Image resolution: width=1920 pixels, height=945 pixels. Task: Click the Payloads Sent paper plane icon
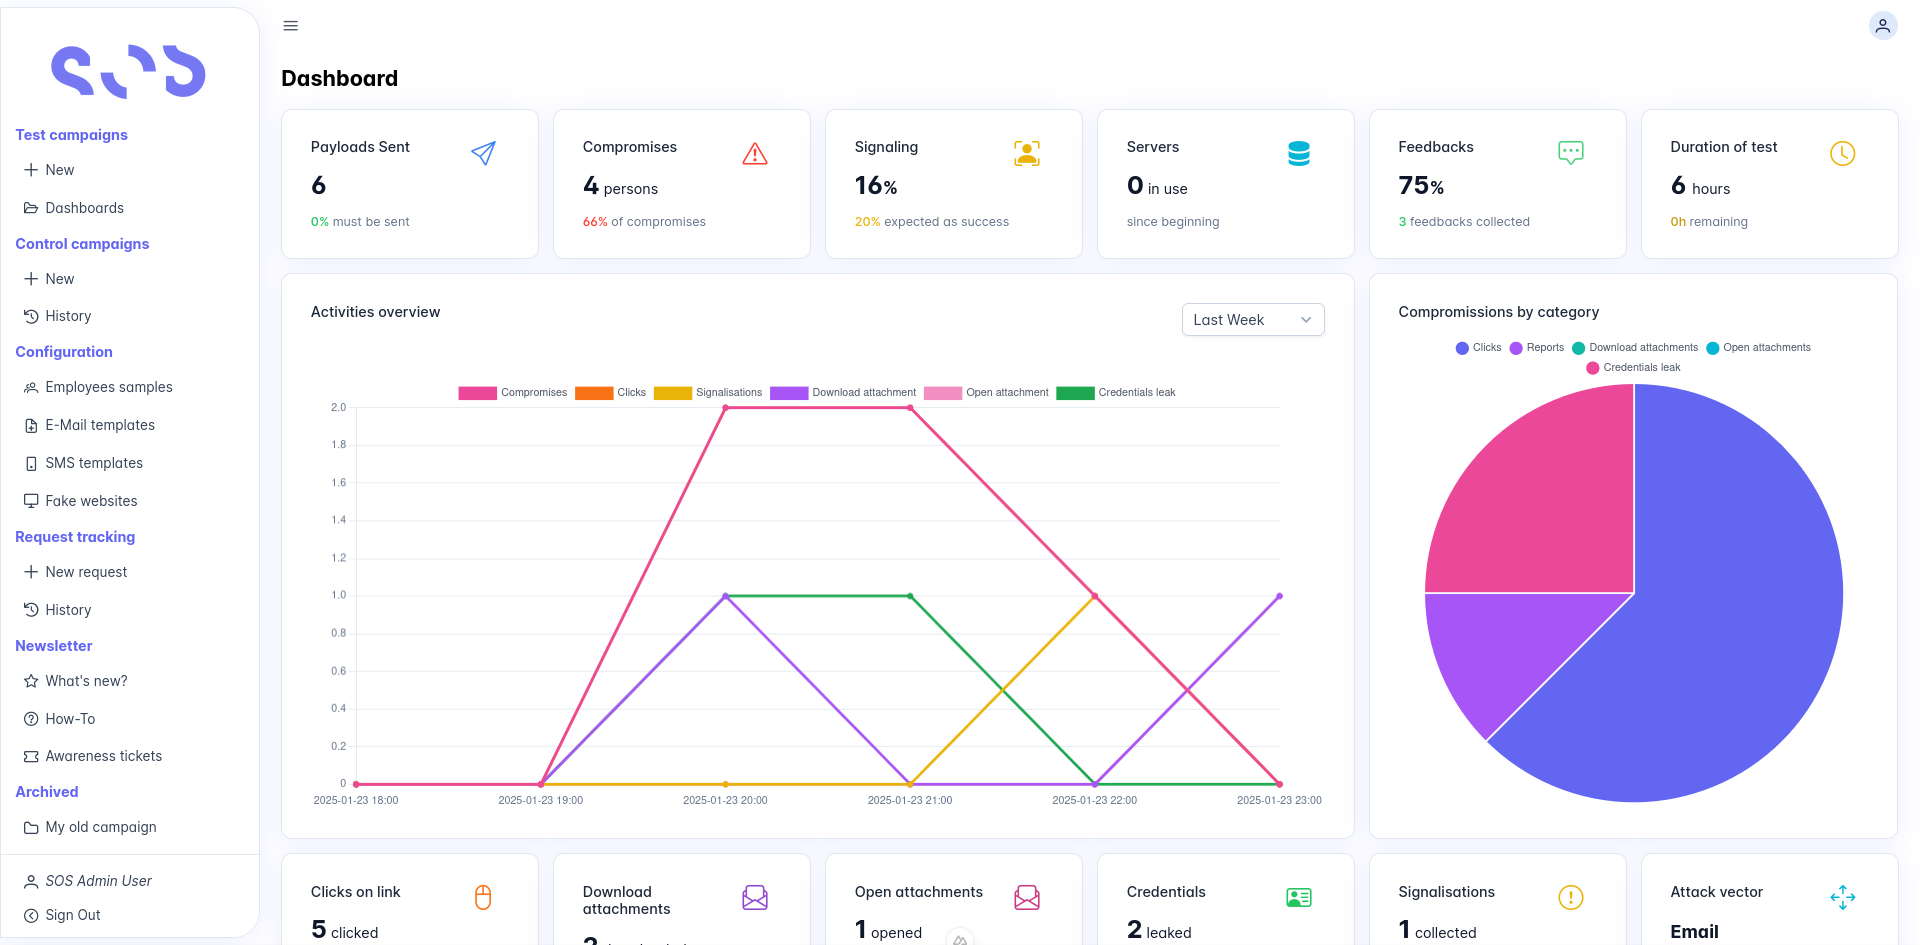pos(483,153)
